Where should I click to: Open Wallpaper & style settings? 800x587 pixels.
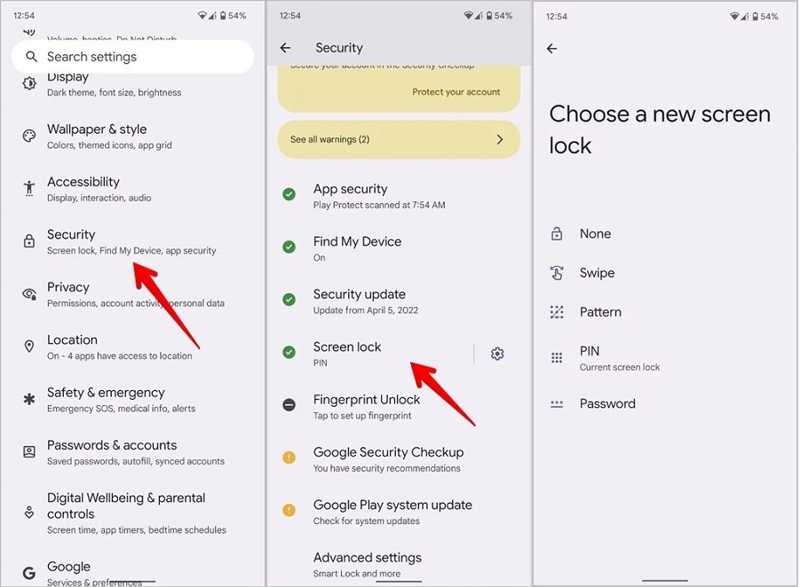tap(133, 136)
